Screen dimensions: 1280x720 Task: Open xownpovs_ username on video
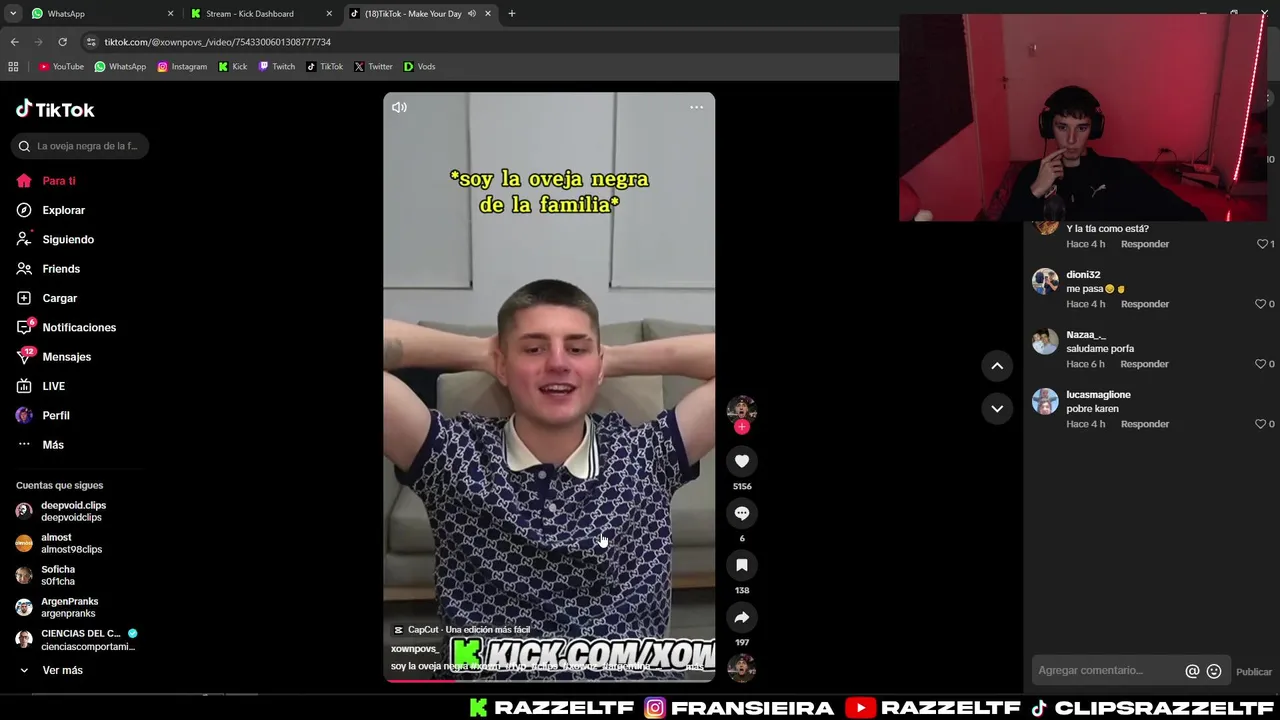tap(414, 649)
